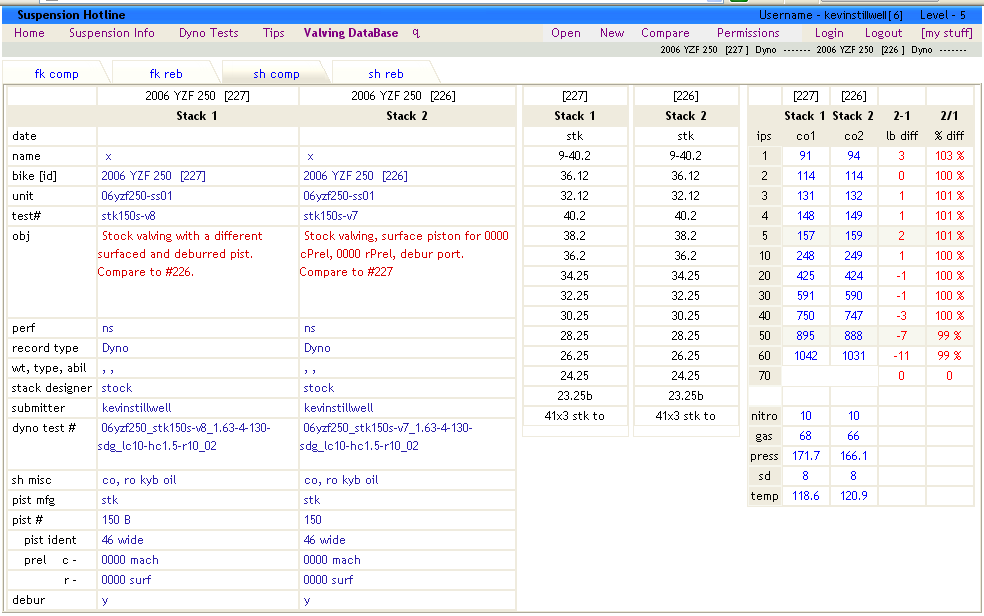The height and width of the screenshot is (616, 984).
Task: Open the [my stuff] link
Action: point(946,33)
